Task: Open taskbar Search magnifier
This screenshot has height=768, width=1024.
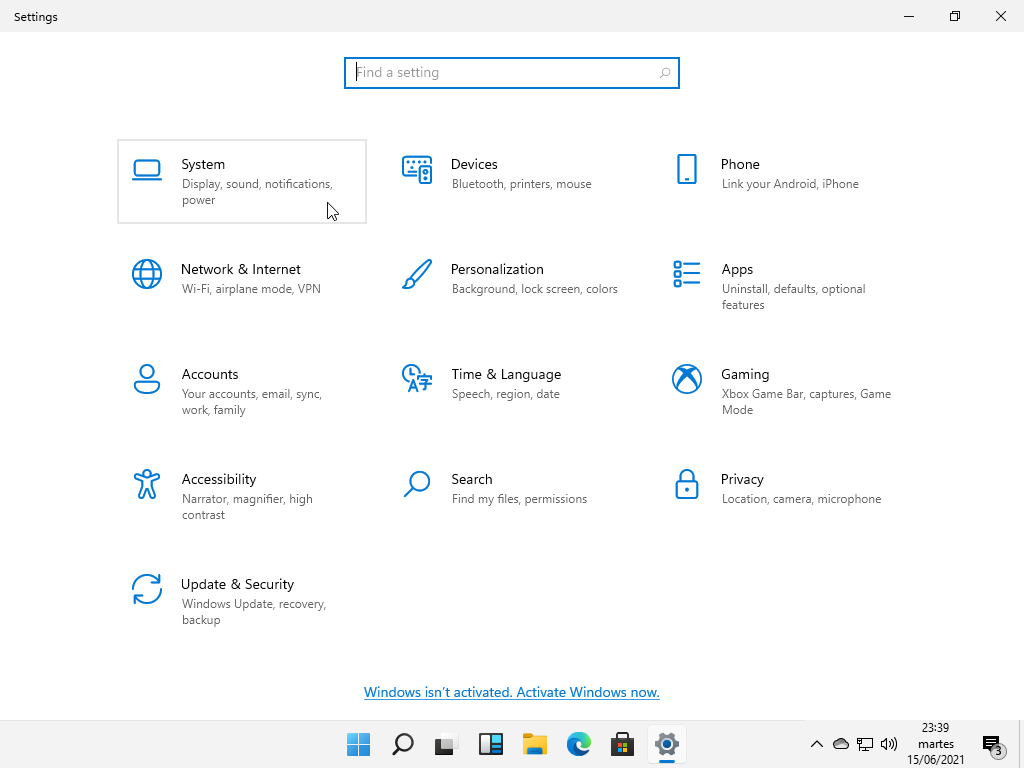Action: coord(403,744)
